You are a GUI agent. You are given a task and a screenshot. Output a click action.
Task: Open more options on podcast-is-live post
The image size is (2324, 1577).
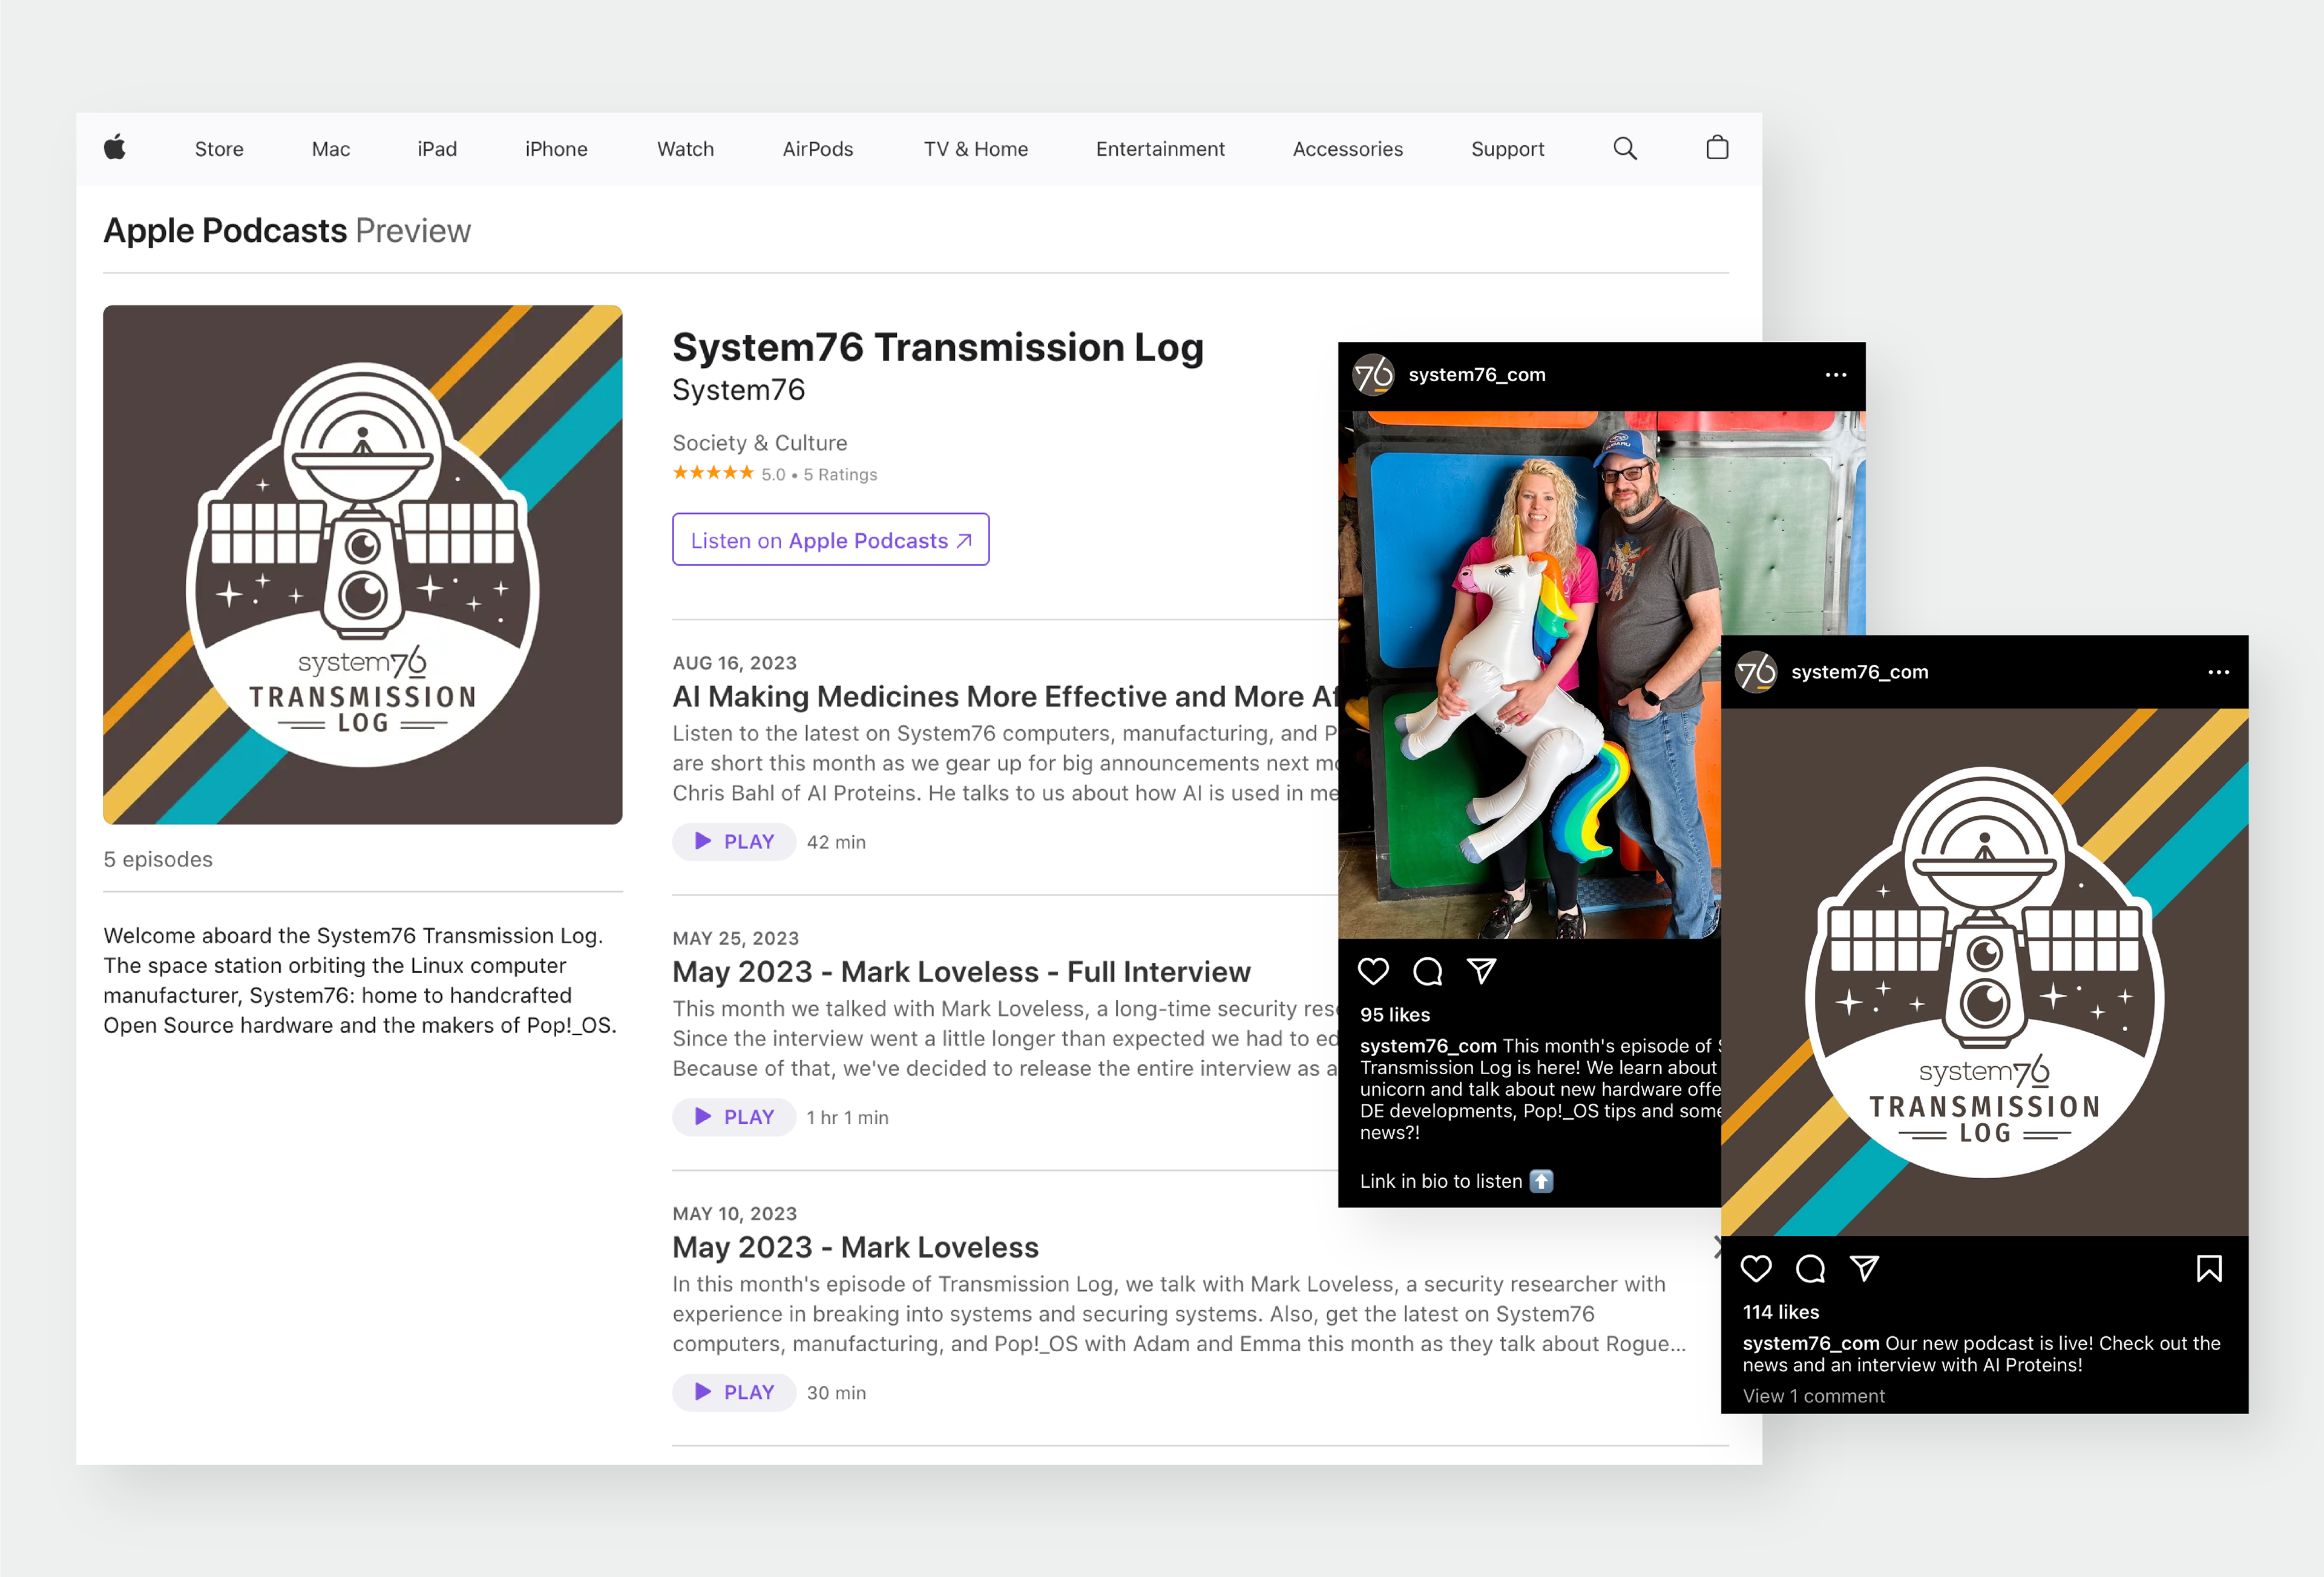[x=2219, y=672]
